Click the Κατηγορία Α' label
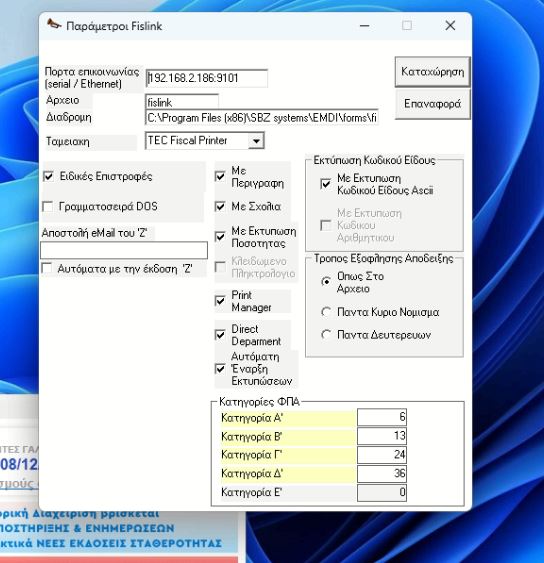The height and width of the screenshot is (563, 544). 252,418
